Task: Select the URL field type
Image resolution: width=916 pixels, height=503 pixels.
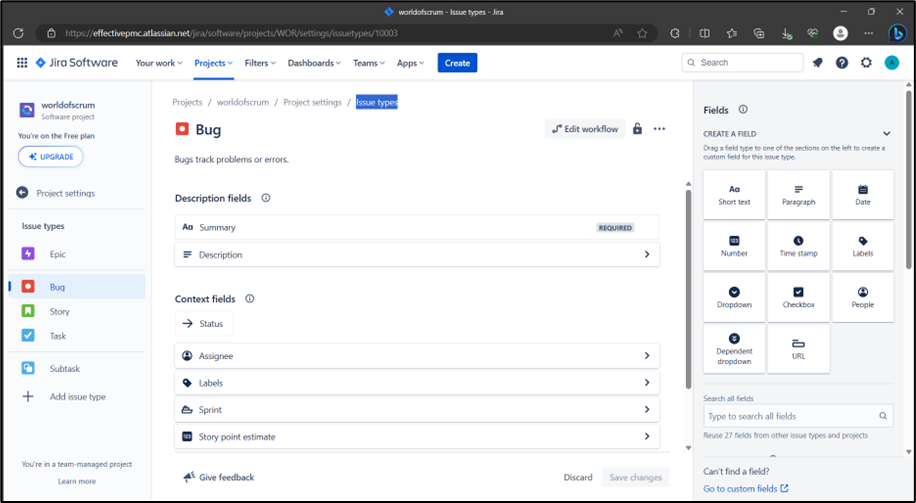Action: click(799, 349)
